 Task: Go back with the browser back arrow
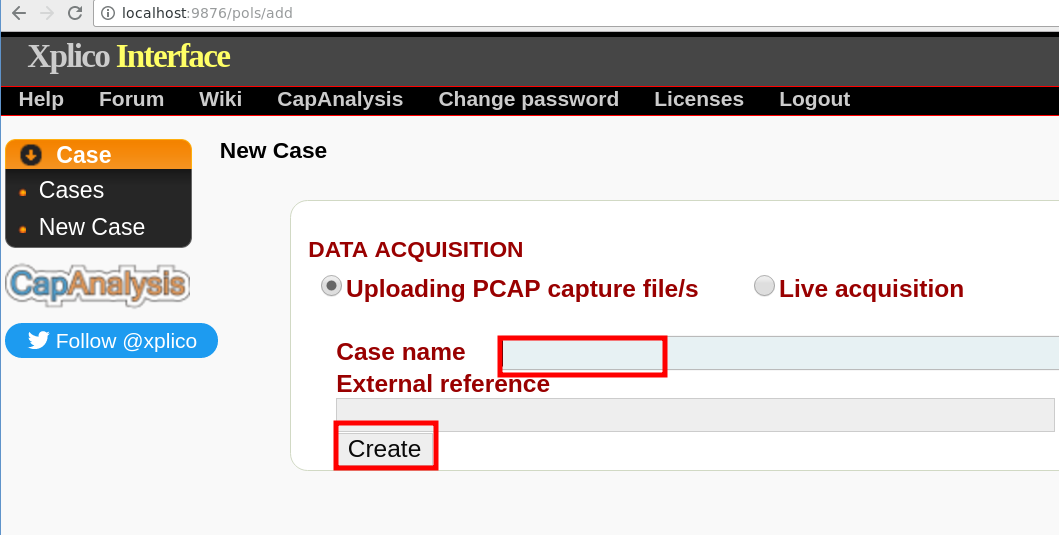point(19,12)
